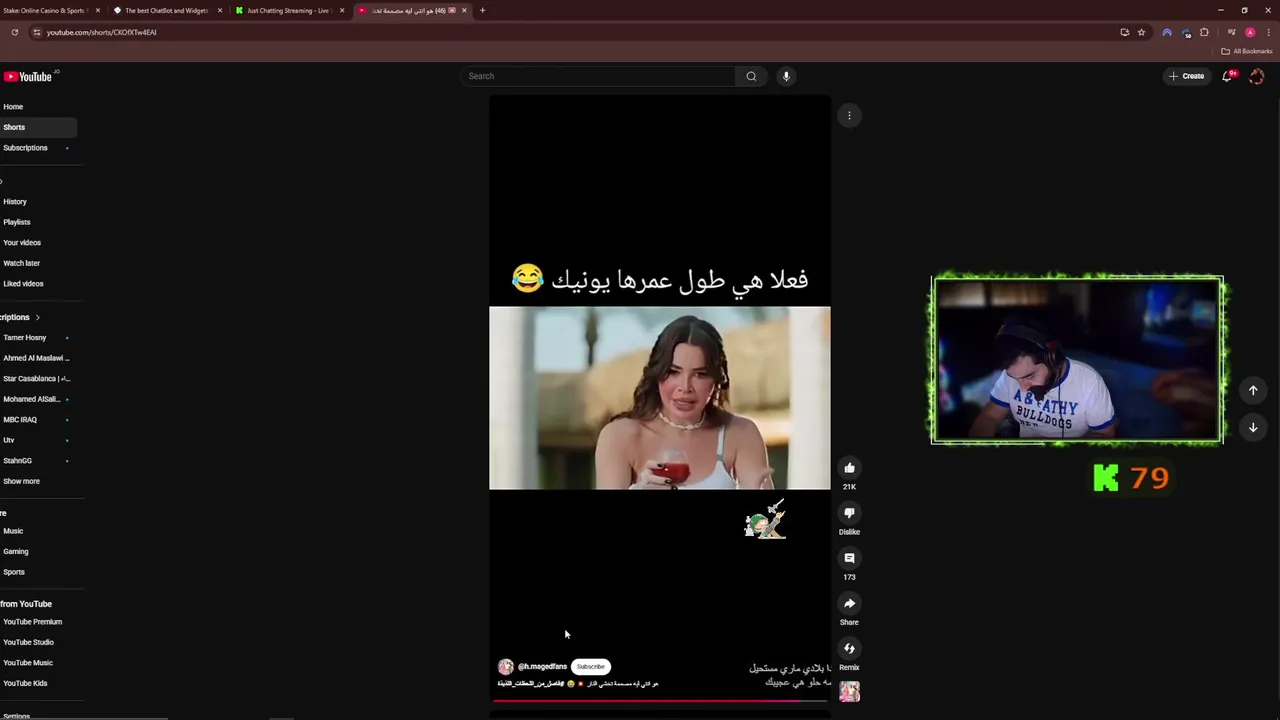The height and width of the screenshot is (720, 1280).
Task: Start voice search with microphone icon
Action: 786,76
